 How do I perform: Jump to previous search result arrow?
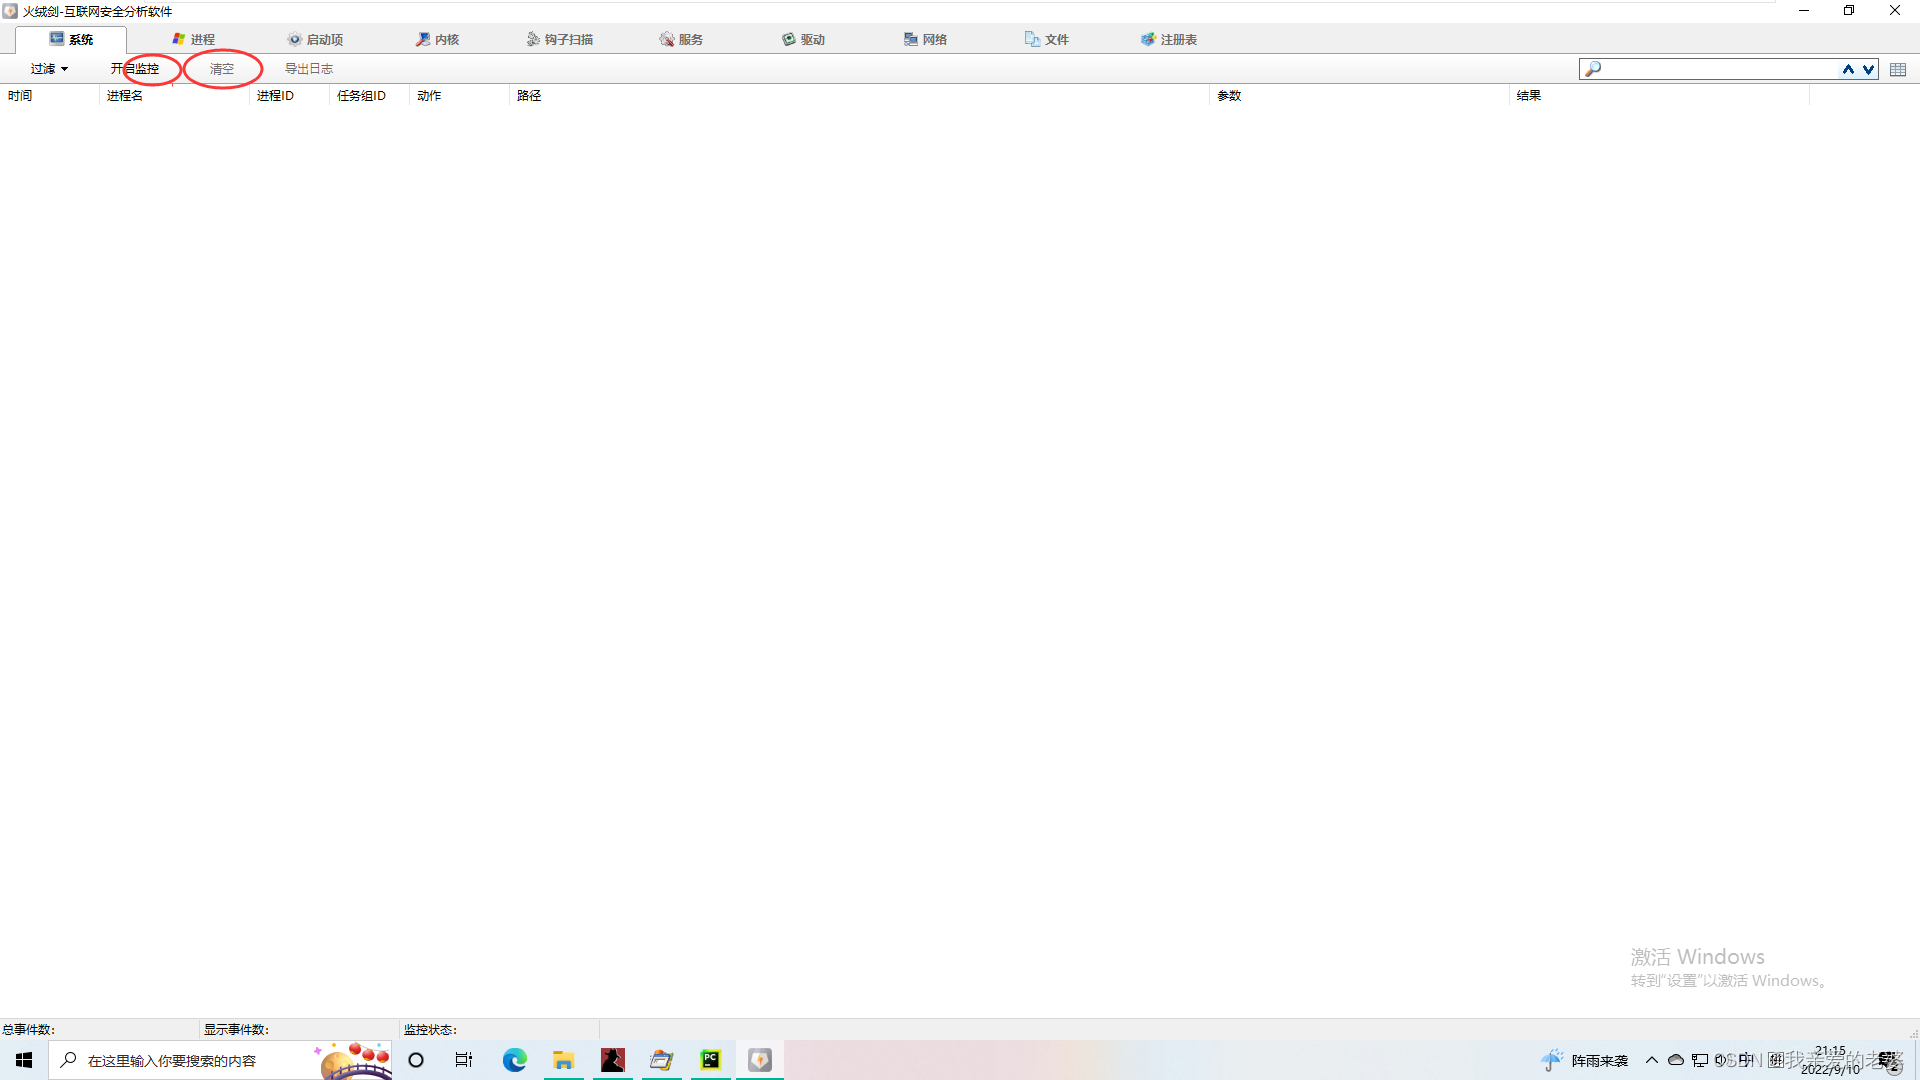1848,69
